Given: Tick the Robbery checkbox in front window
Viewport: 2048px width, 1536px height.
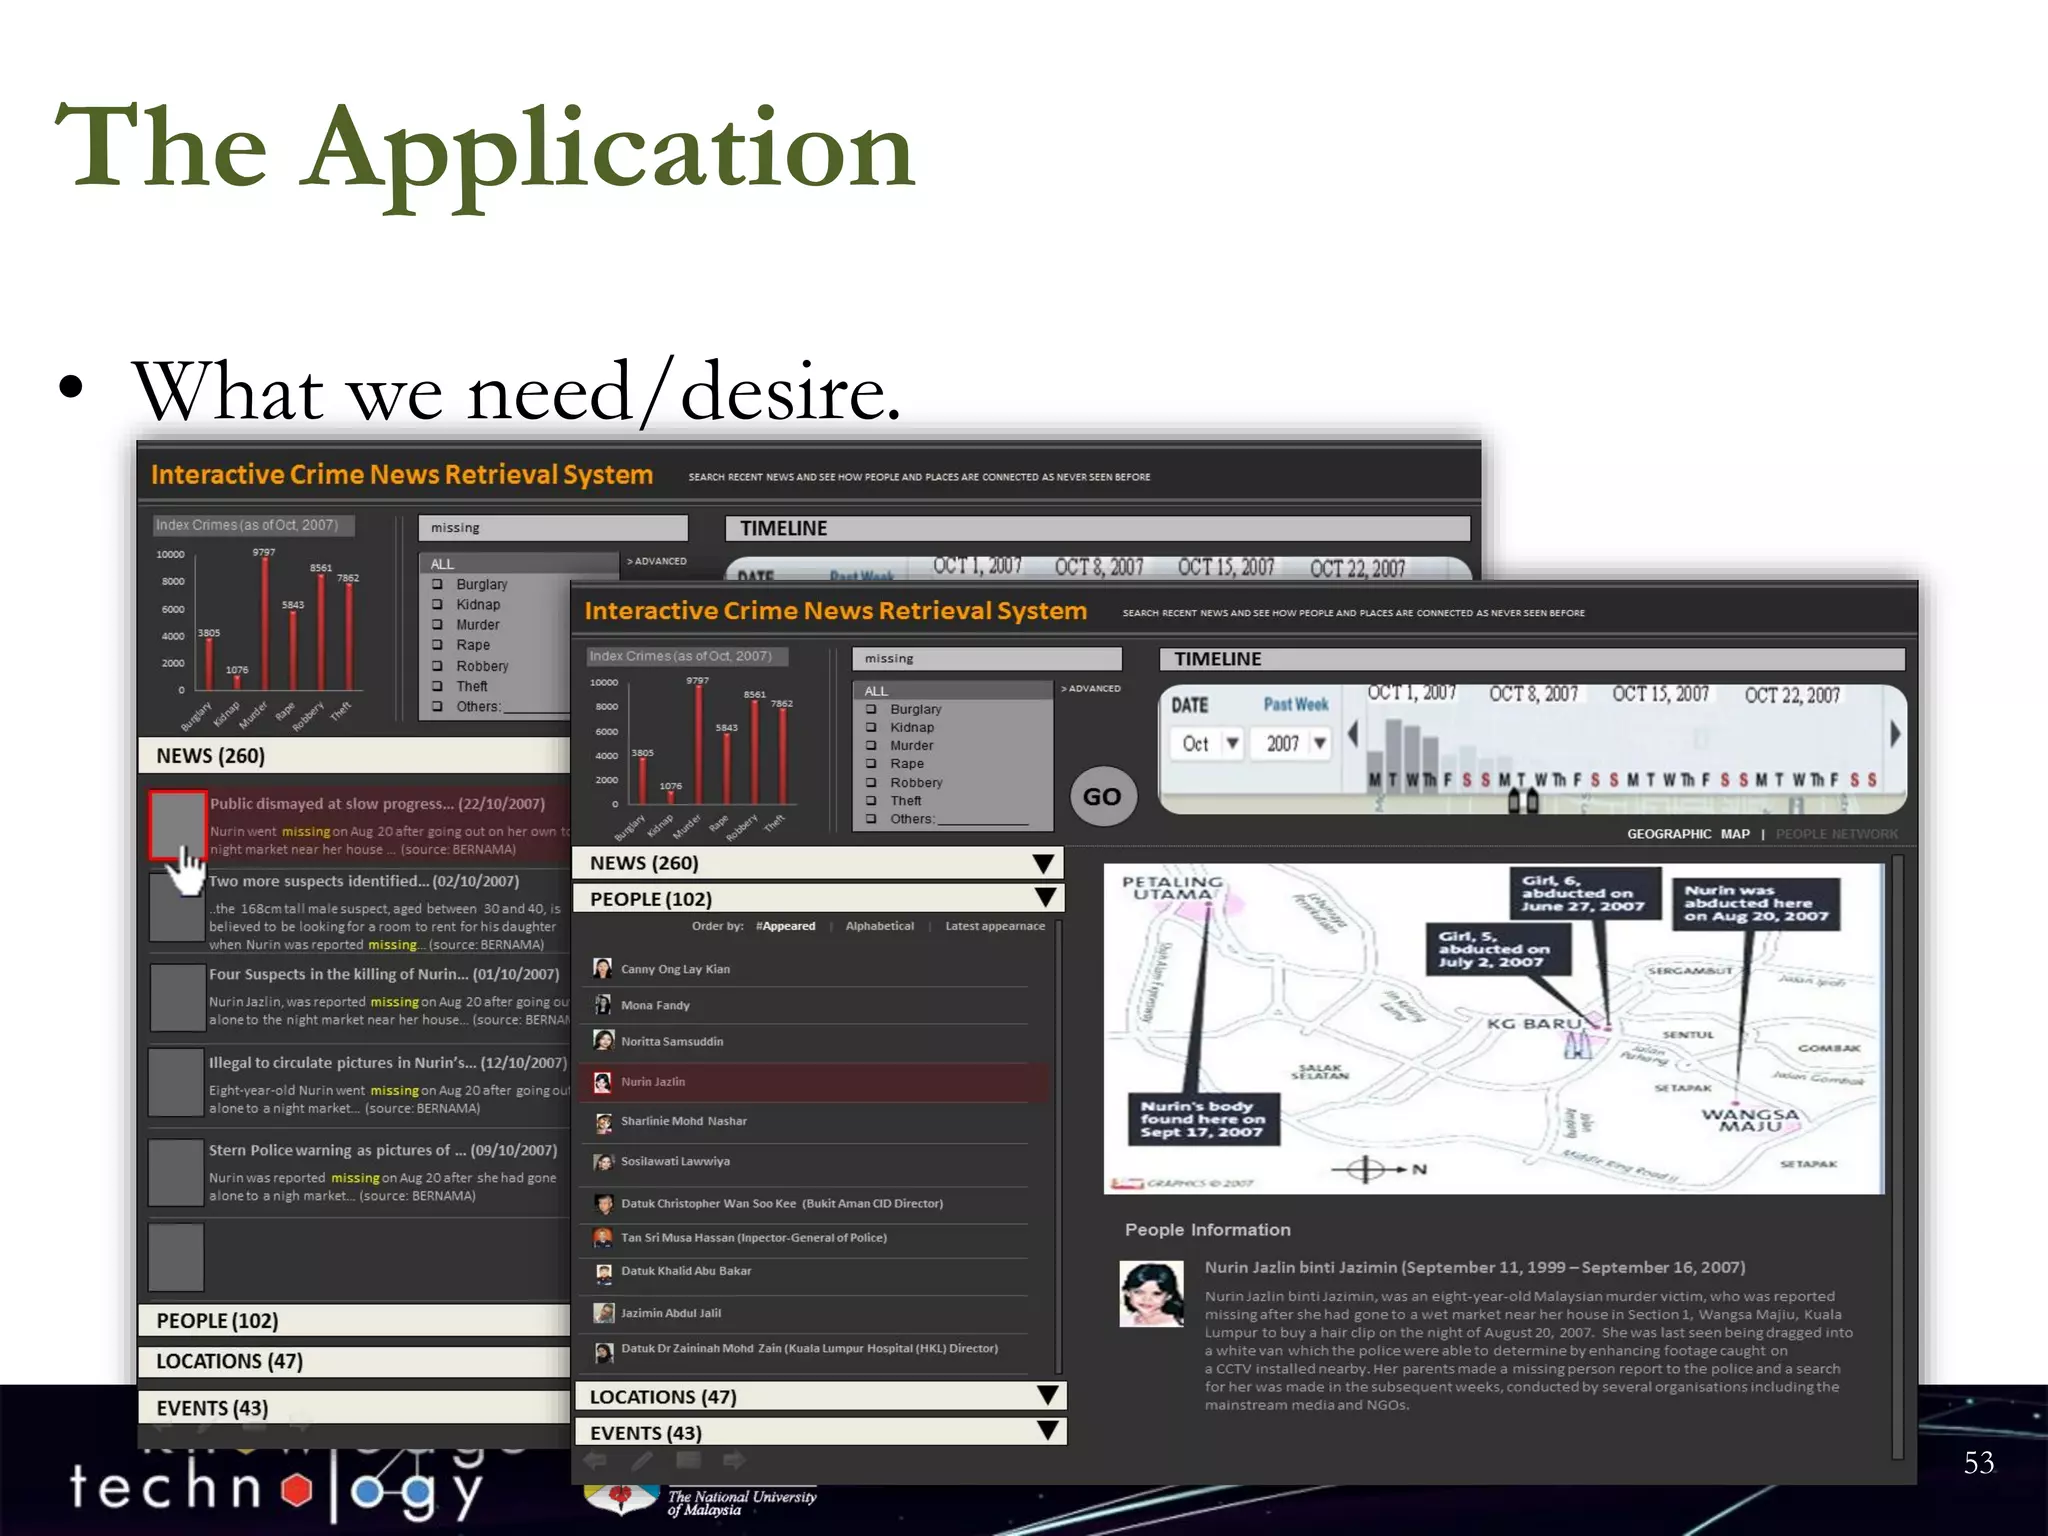Looking at the screenshot, I should (871, 782).
